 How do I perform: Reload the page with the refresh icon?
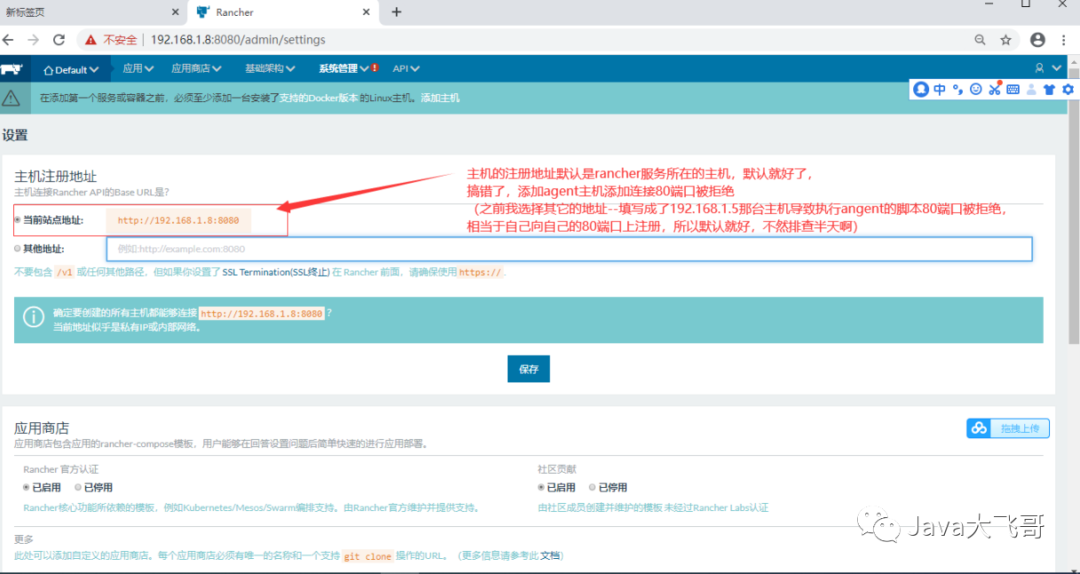click(59, 40)
